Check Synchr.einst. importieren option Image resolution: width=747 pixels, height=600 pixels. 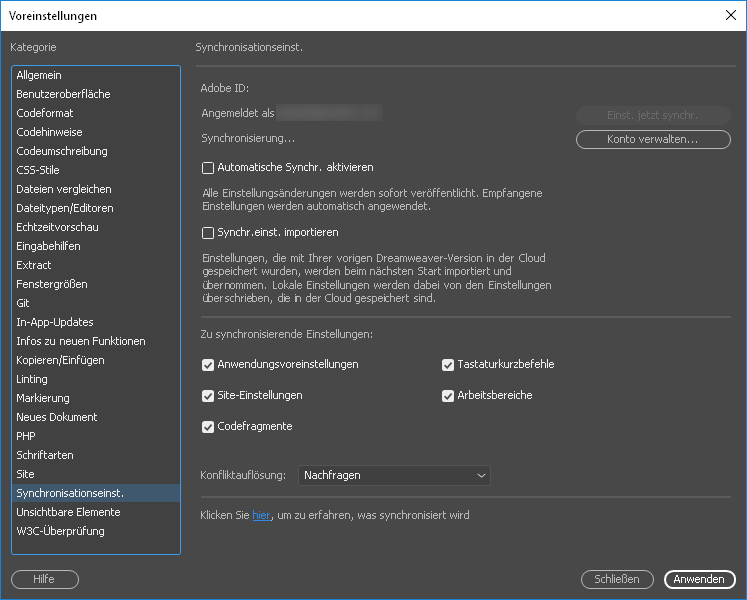pos(208,233)
